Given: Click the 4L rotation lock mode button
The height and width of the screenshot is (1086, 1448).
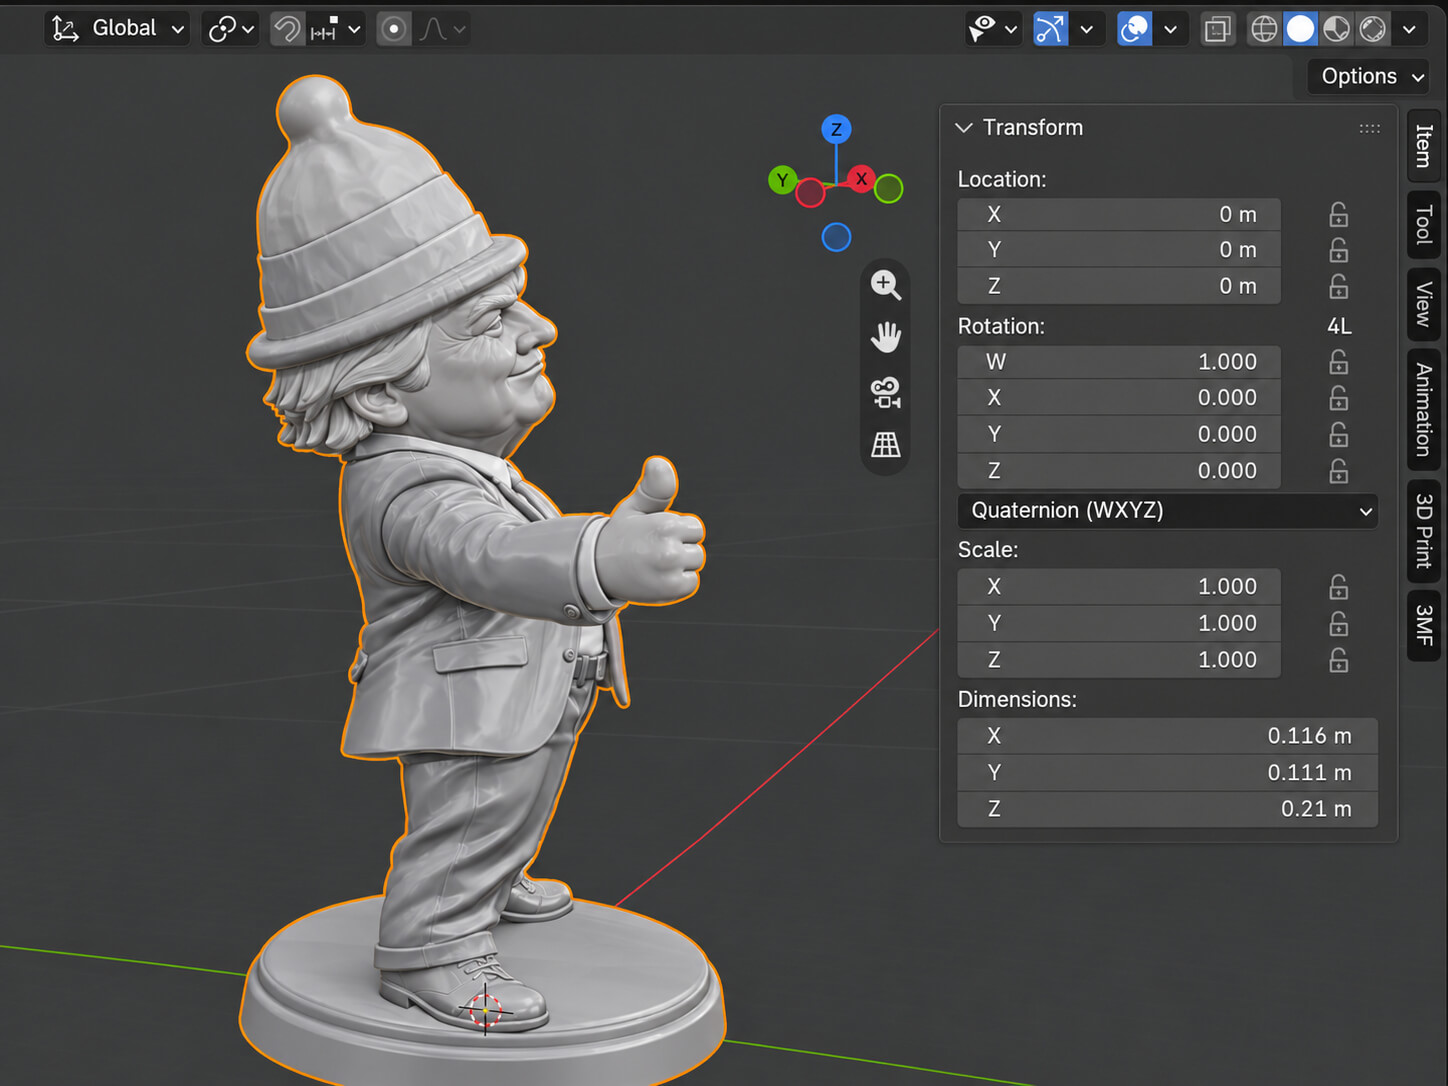Looking at the screenshot, I should (1339, 326).
